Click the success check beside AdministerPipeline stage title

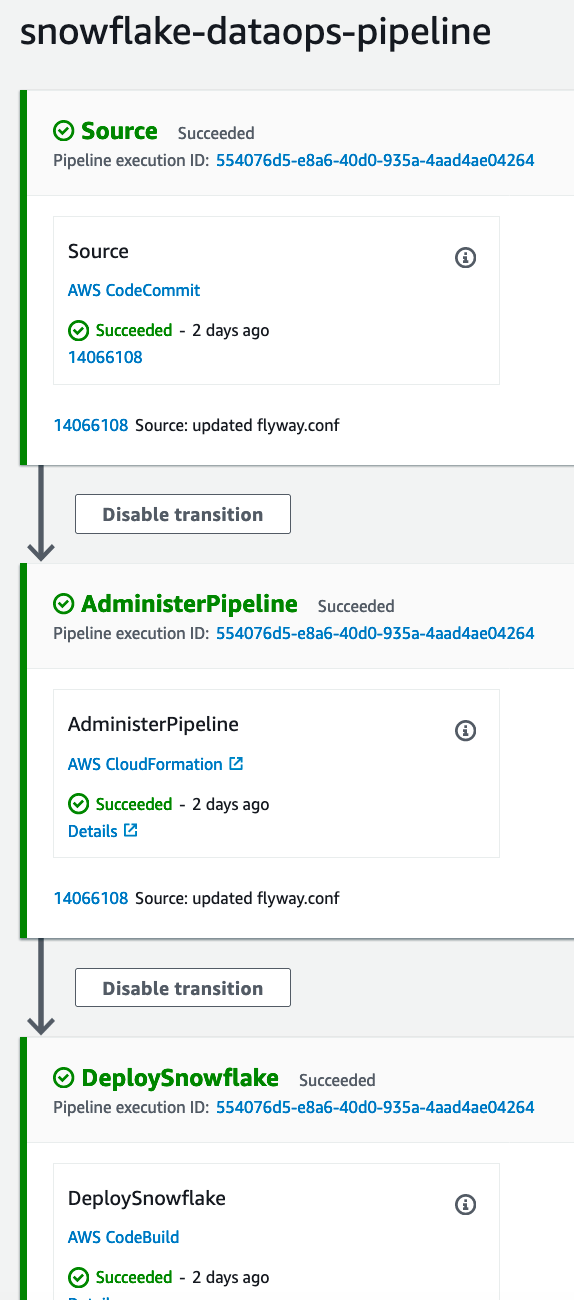(x=63, y=604)
